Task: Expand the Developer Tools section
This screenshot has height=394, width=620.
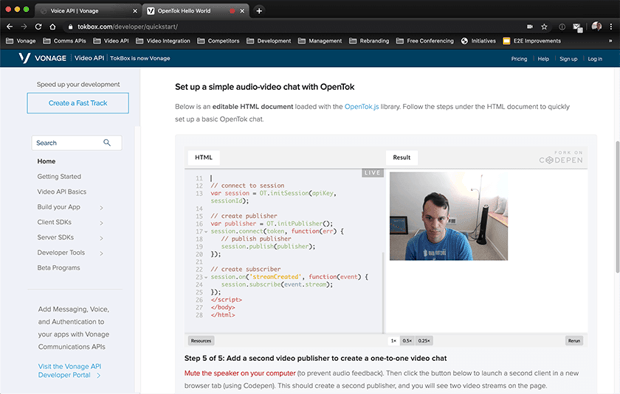Action: 101,253
